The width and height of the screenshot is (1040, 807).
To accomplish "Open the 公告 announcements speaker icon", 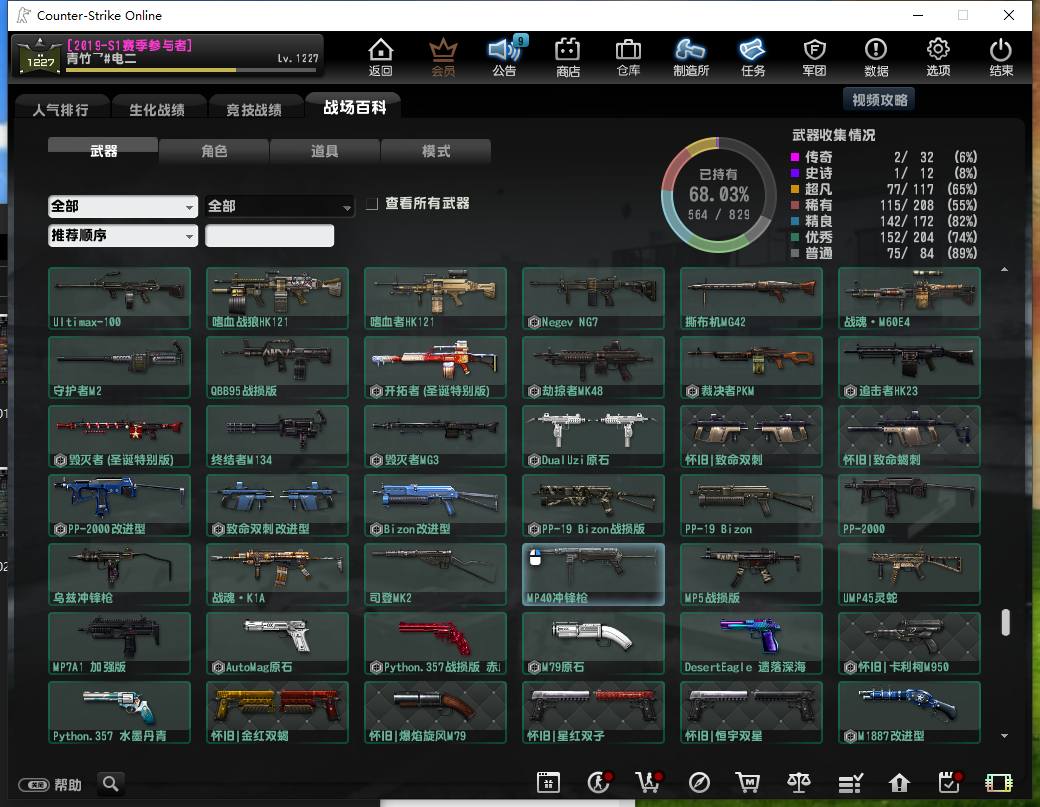I will [505, 56].
